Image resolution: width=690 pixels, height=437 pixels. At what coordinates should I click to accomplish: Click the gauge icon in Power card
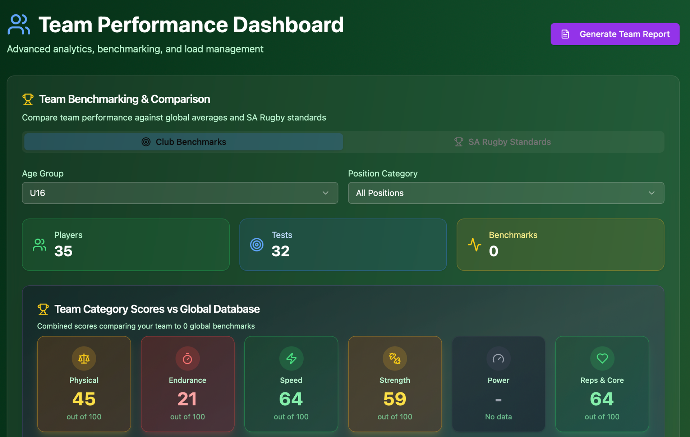(x=498, y=358)
